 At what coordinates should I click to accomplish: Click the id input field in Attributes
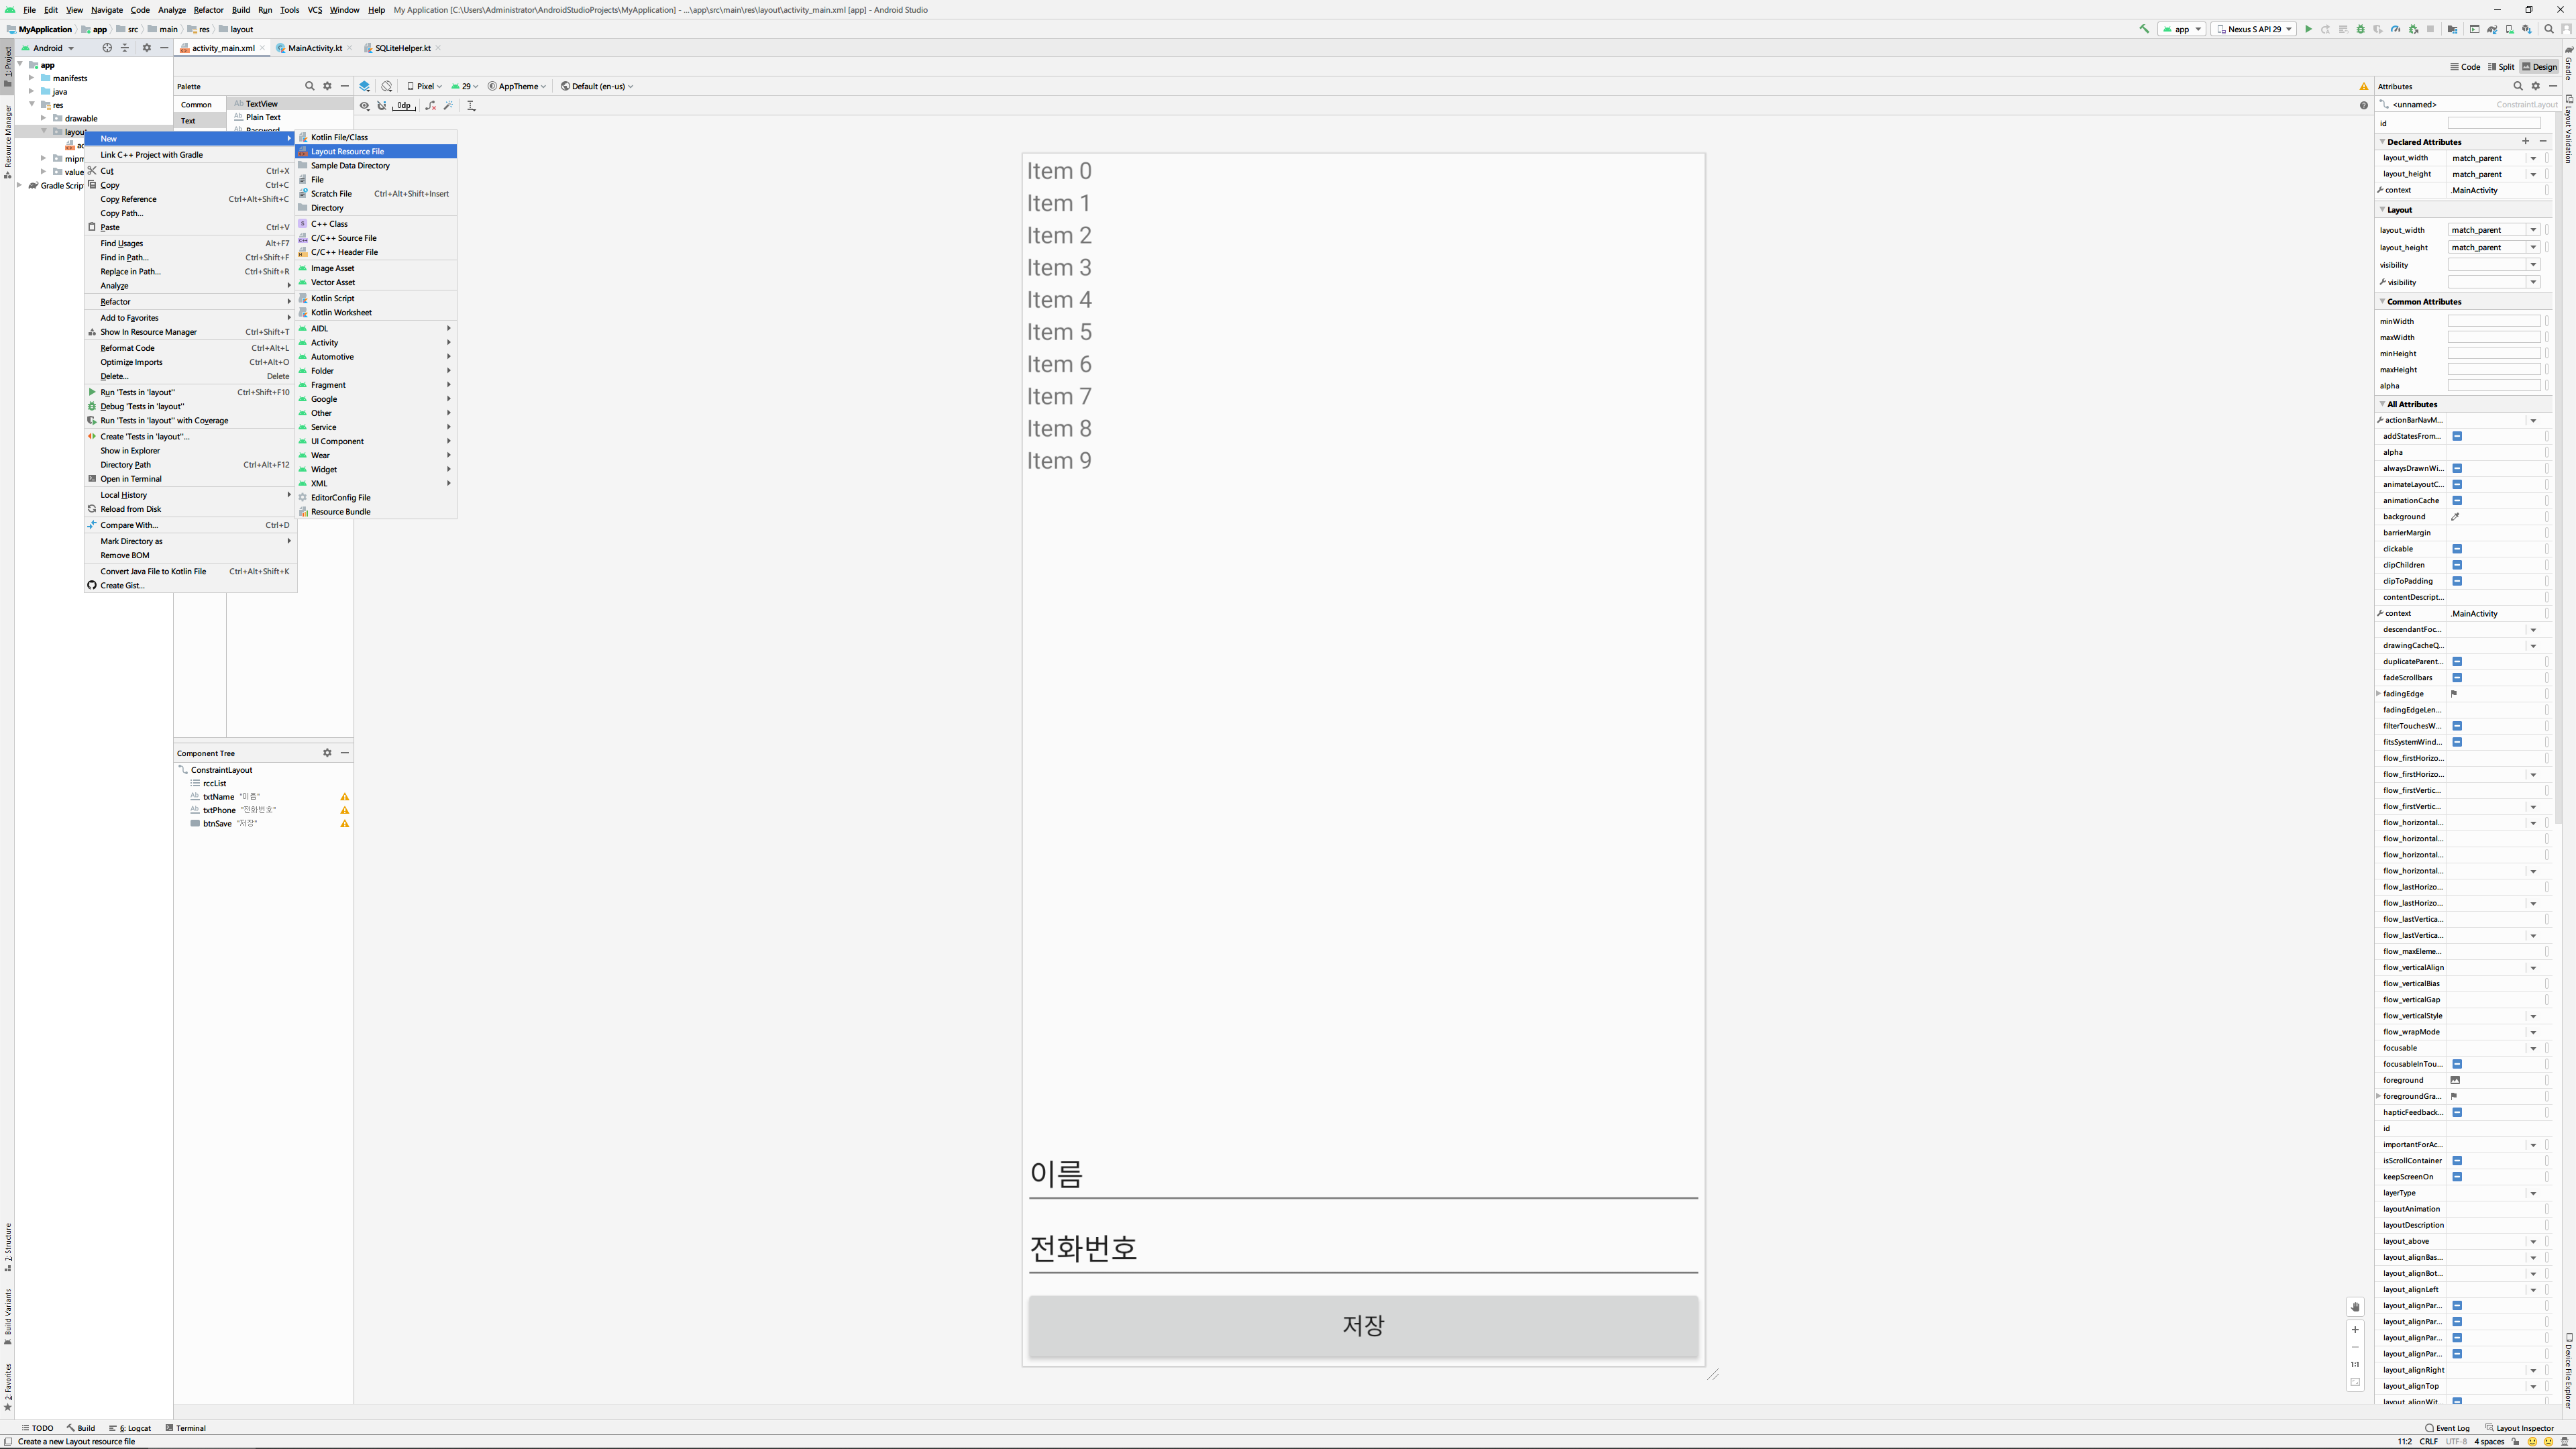coord(2493,123)
